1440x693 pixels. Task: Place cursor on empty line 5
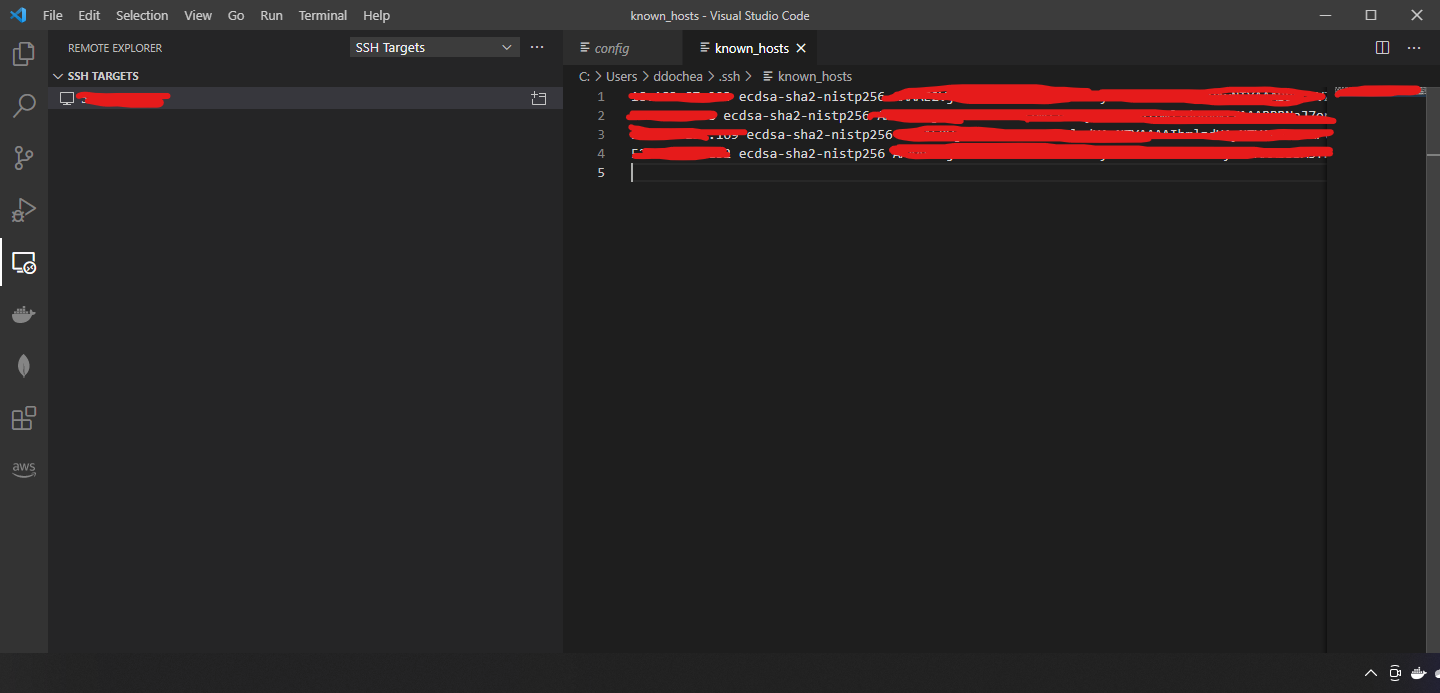click(977, 173)
